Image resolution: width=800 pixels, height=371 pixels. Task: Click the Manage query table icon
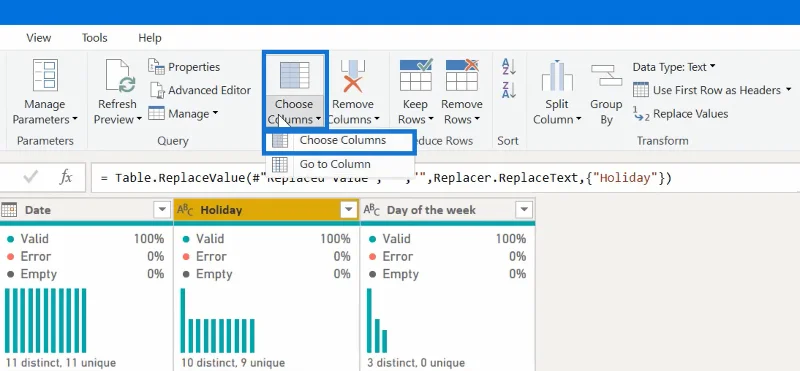tap(156, 113)
